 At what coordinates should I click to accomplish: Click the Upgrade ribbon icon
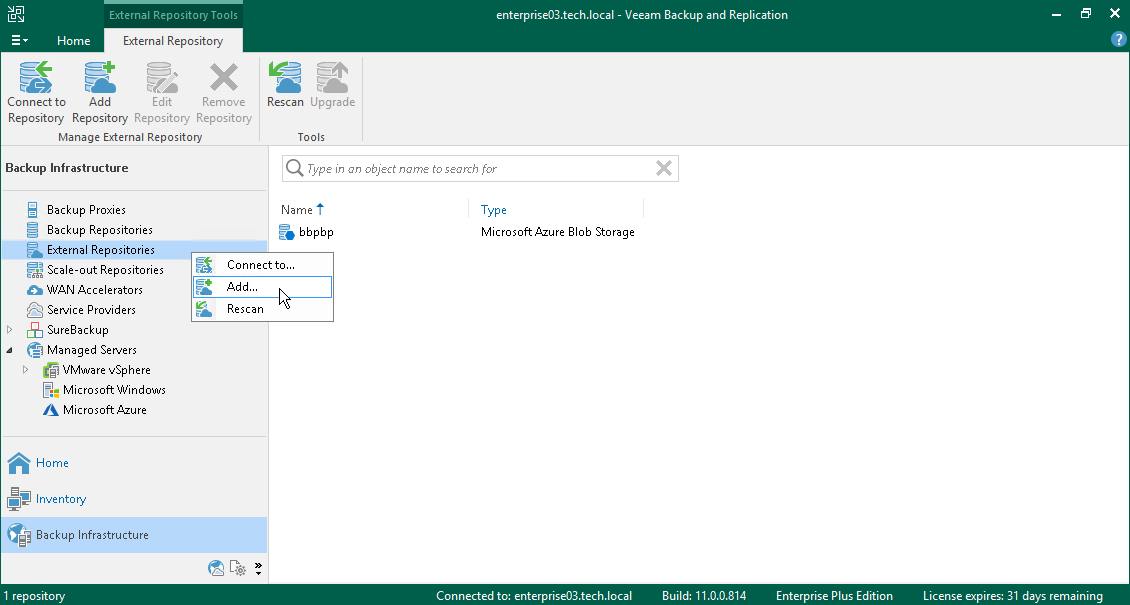point(332,78)
